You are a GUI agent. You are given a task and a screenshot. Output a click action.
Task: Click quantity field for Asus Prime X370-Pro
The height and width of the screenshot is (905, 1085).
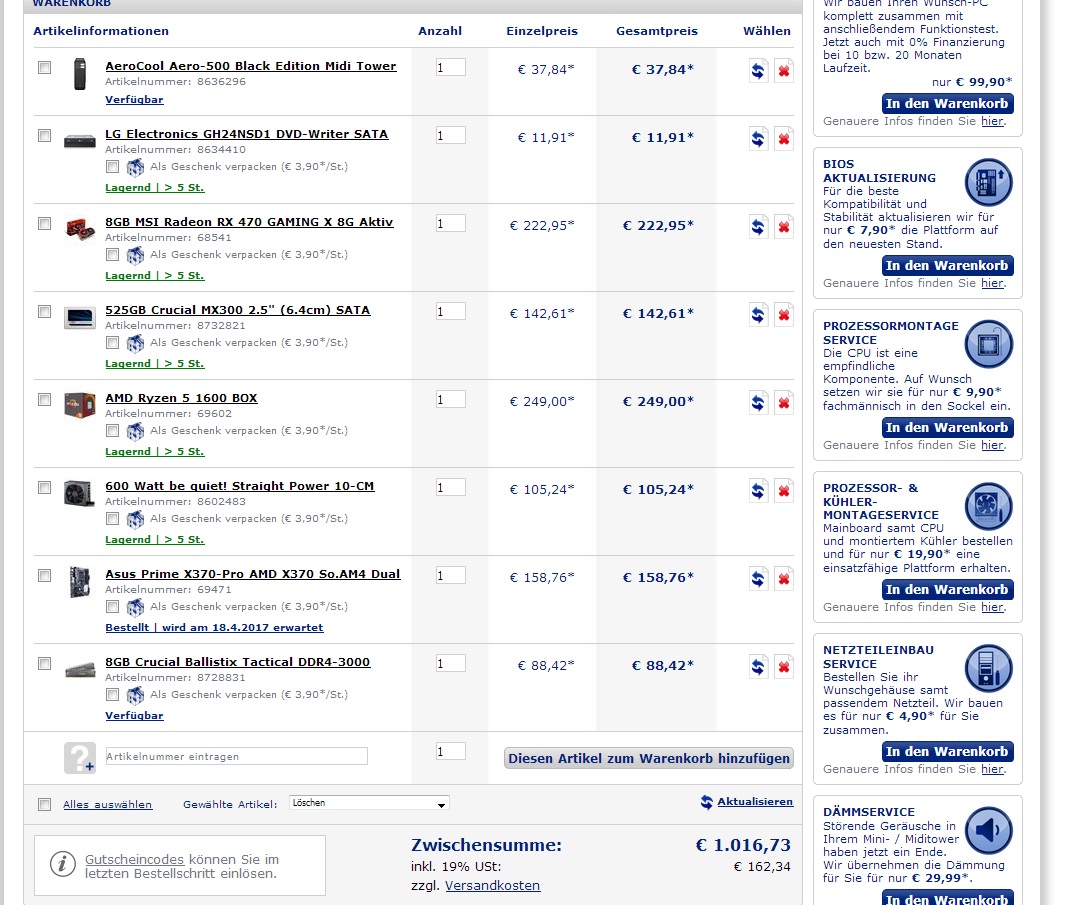(x=450, y=575)
